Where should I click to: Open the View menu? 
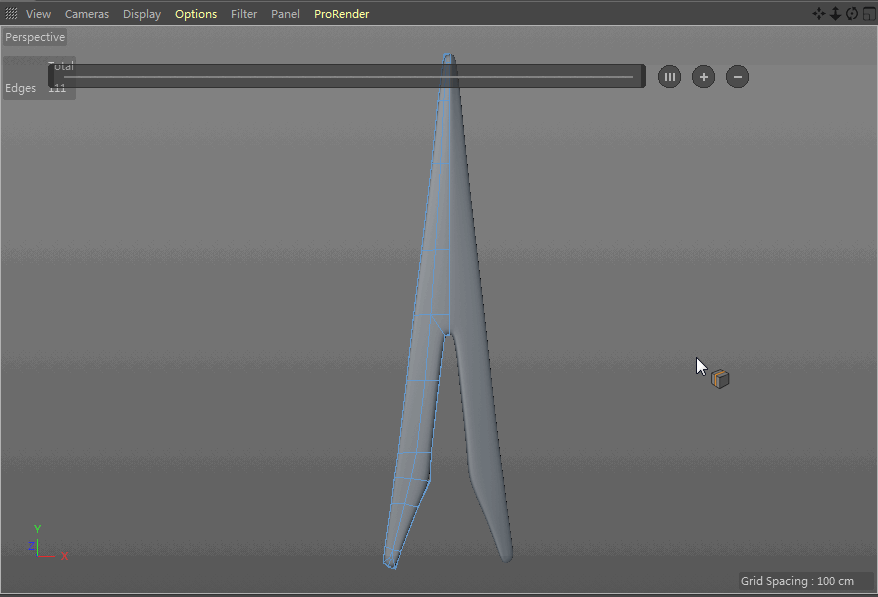(x=38, y=14)
